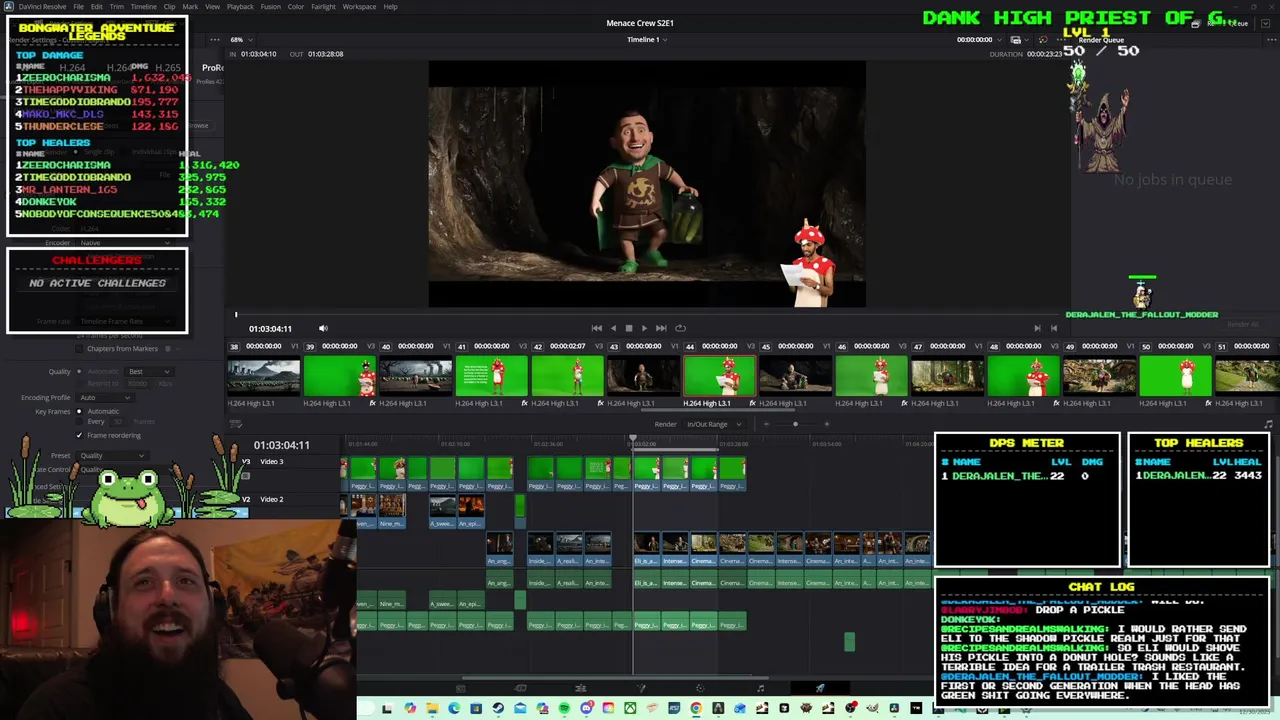Toggle loop playback icon
This screenshot has width=1280, height=720.
point(680,328)
